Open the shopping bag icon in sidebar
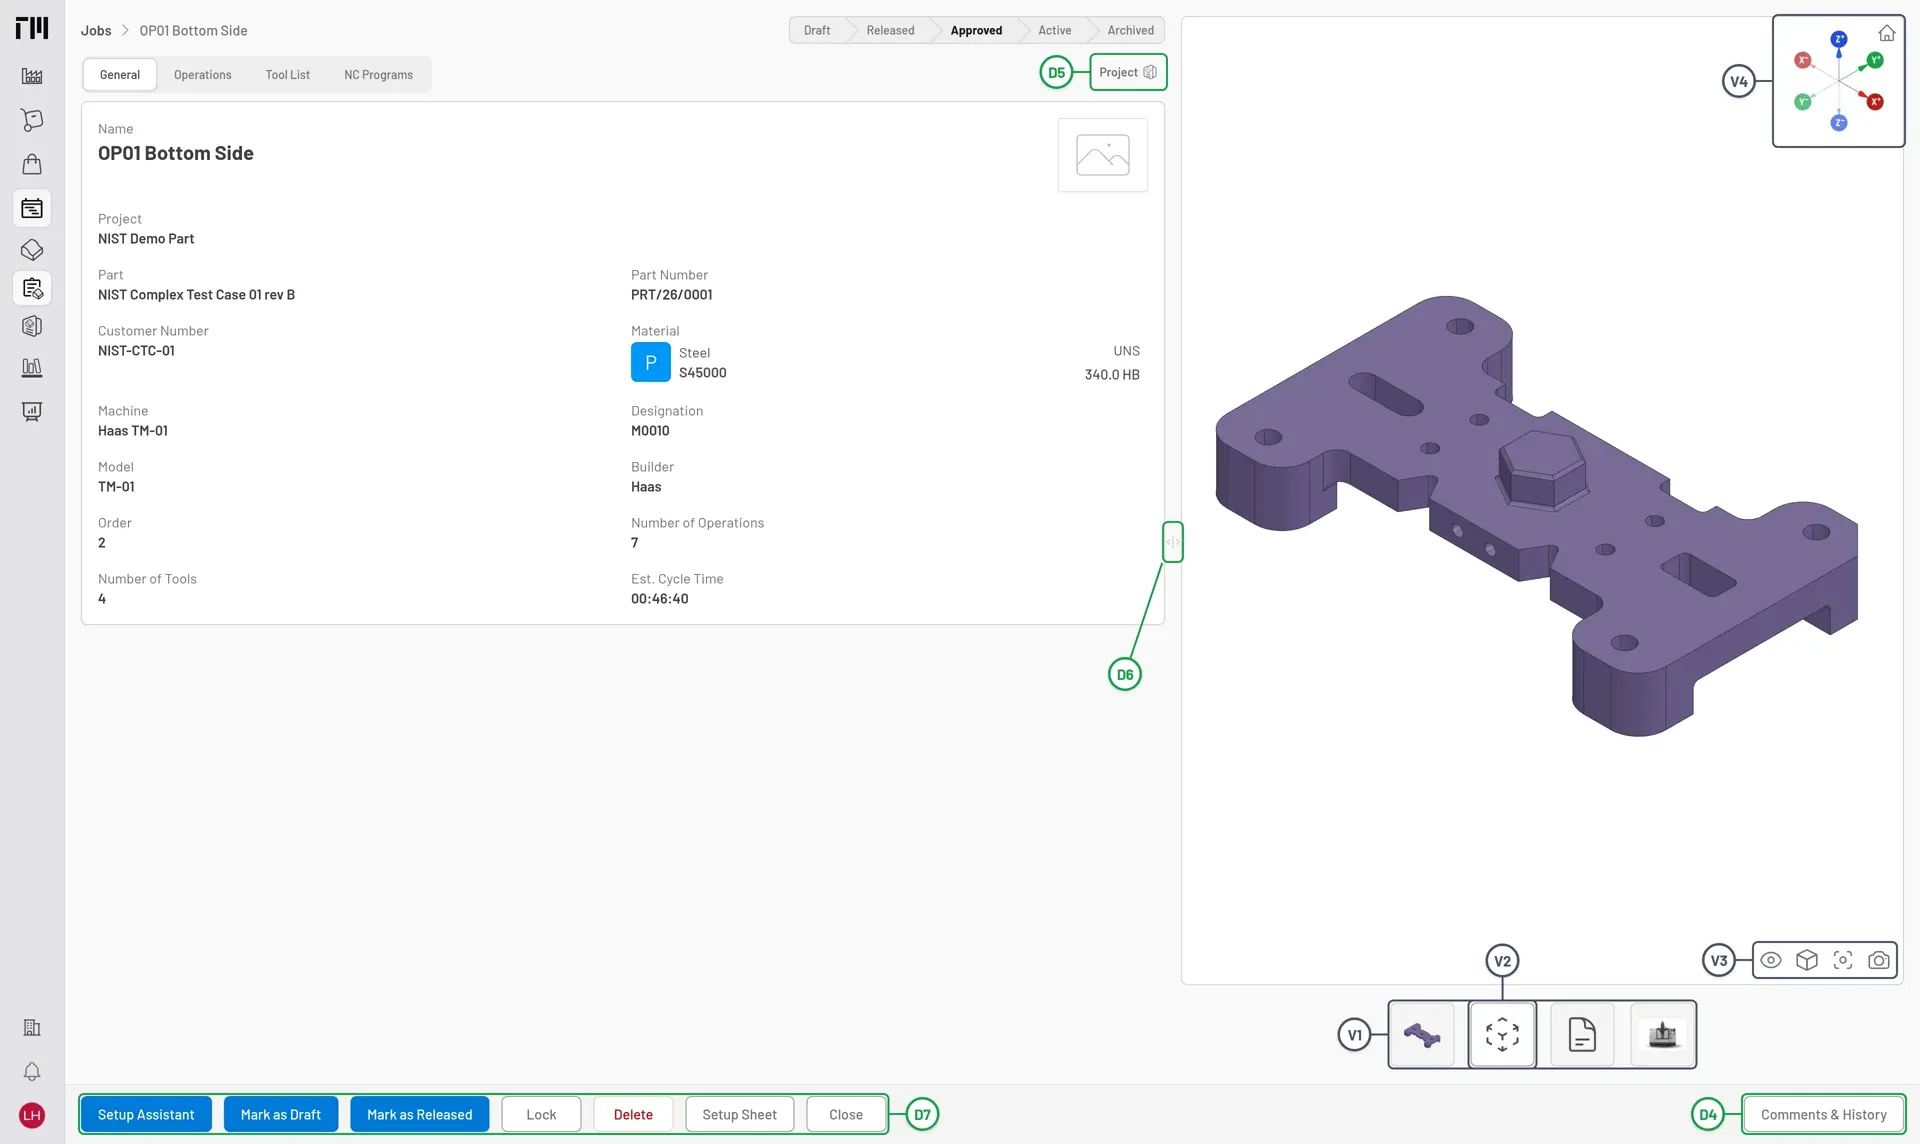Screen dimensions: 1920x1144 click(32, 164)
